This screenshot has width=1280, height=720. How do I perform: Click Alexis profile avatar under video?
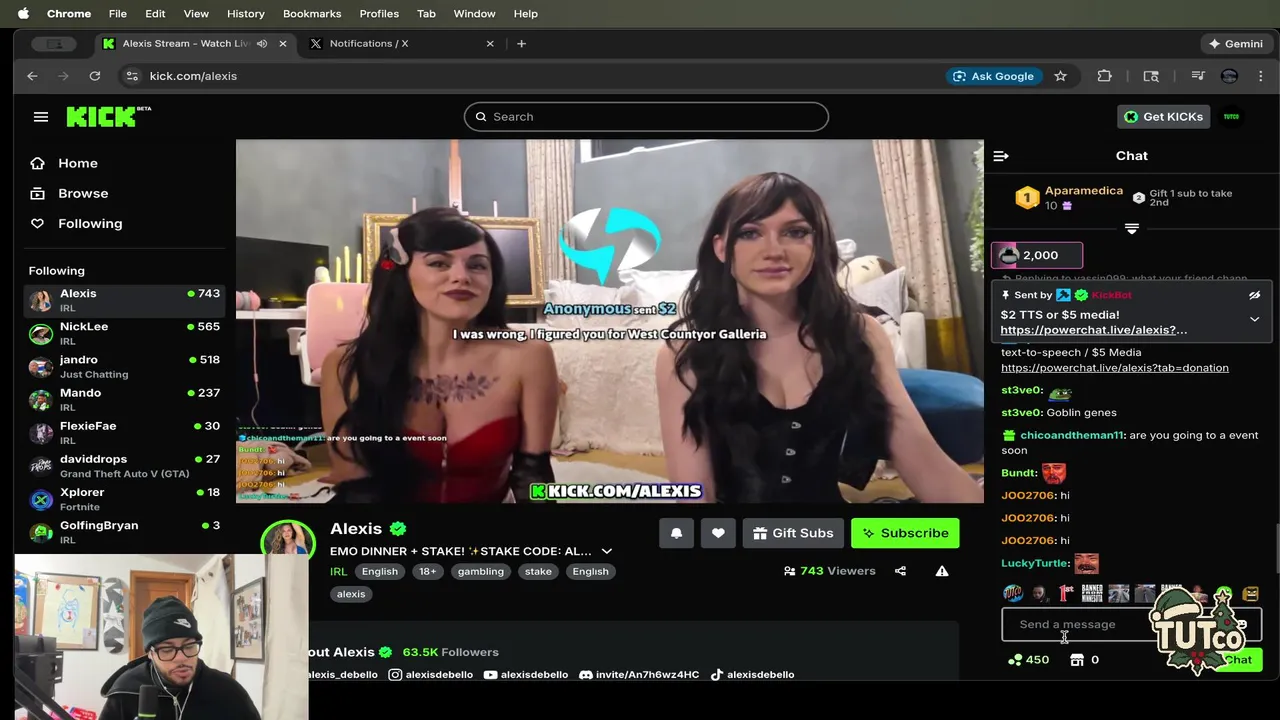287,540
